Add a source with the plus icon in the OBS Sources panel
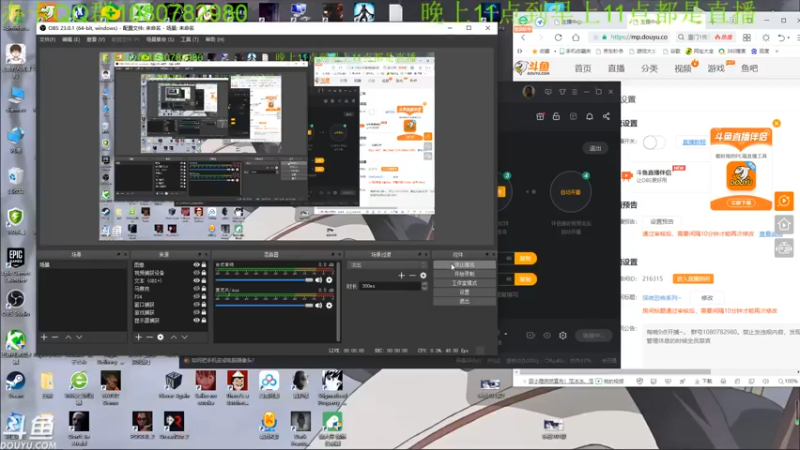Screen dimensions: 800x450 point(138,337)
